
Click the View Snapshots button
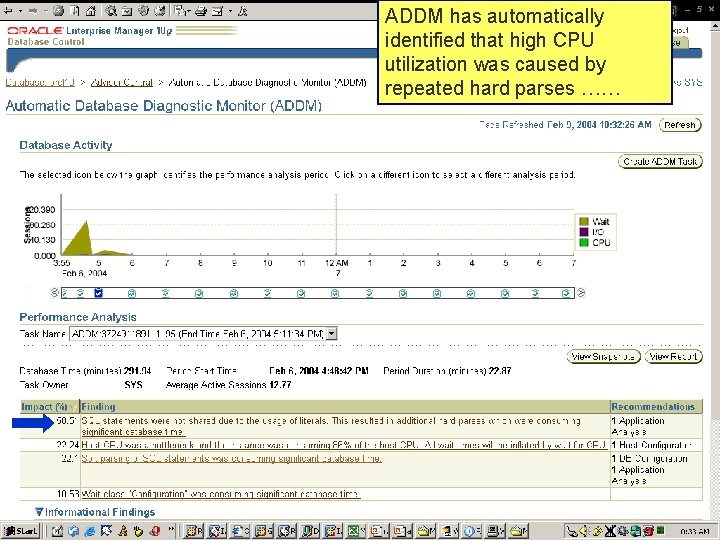[603, 357]
